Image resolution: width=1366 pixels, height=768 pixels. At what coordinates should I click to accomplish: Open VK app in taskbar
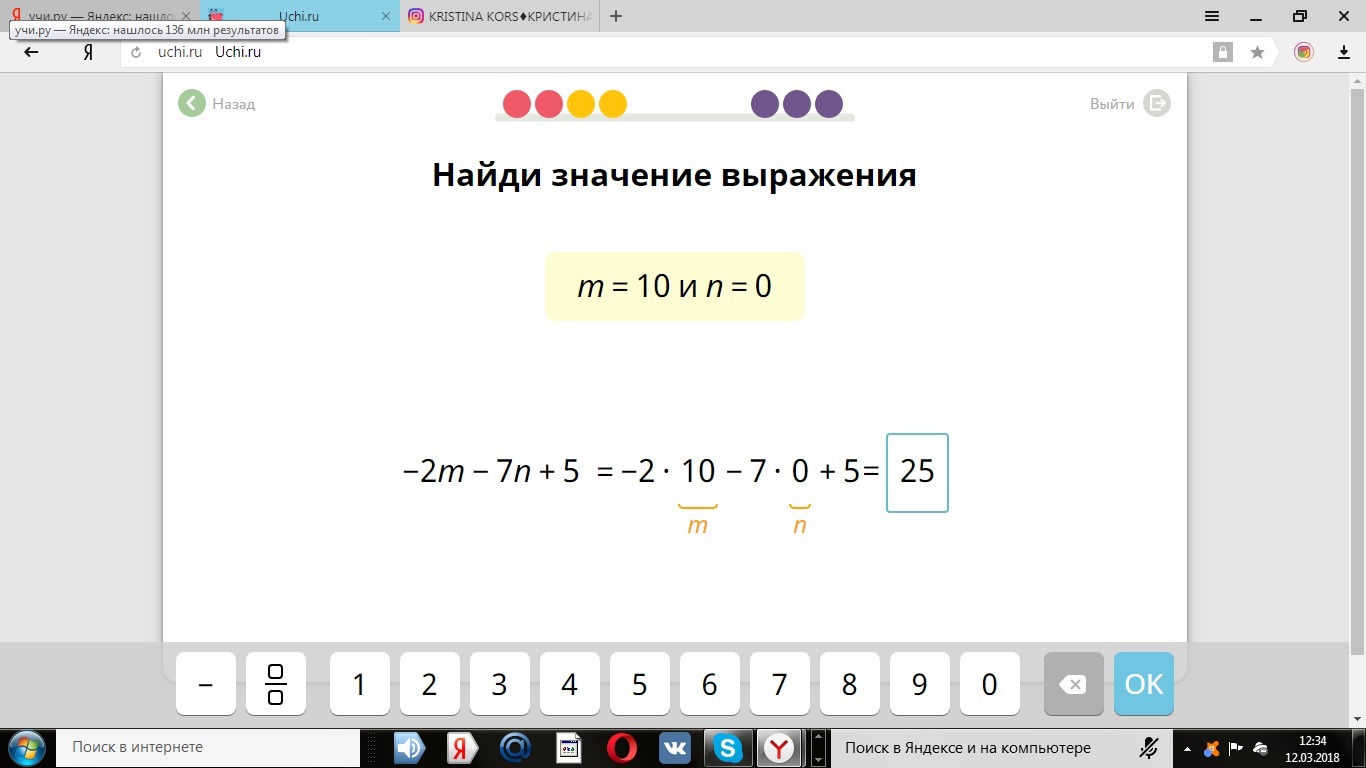click(675, 747)
